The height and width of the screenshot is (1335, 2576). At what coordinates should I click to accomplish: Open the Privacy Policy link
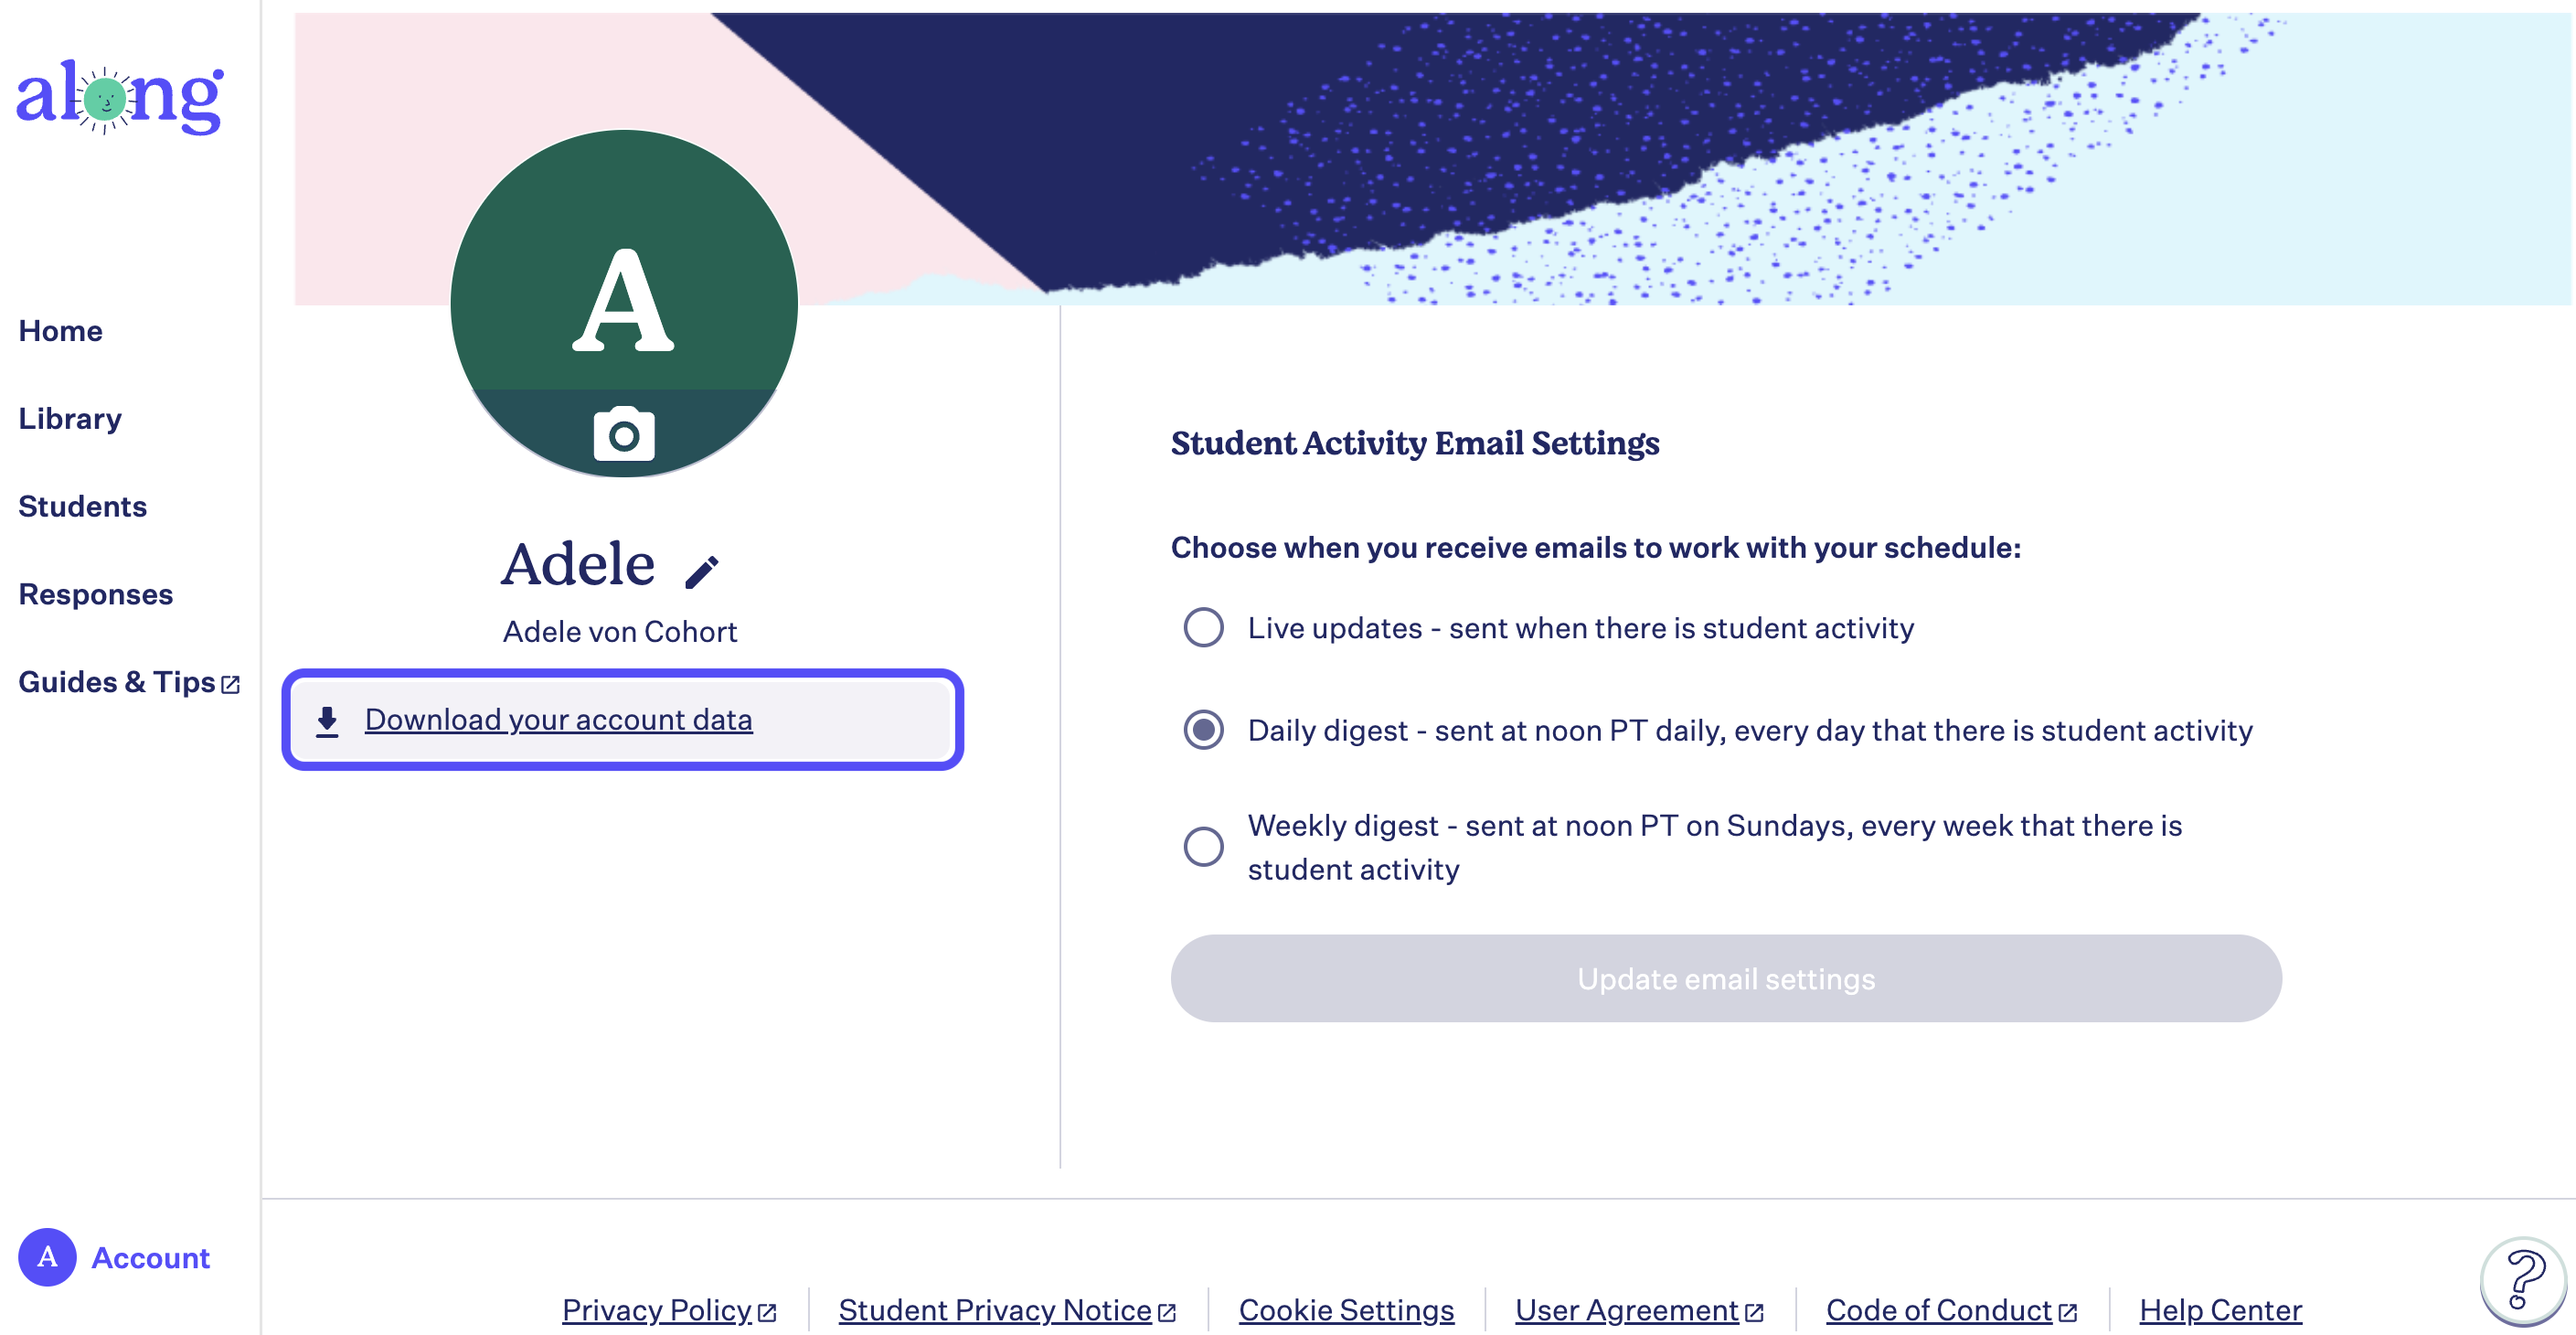coord(657,1310)
